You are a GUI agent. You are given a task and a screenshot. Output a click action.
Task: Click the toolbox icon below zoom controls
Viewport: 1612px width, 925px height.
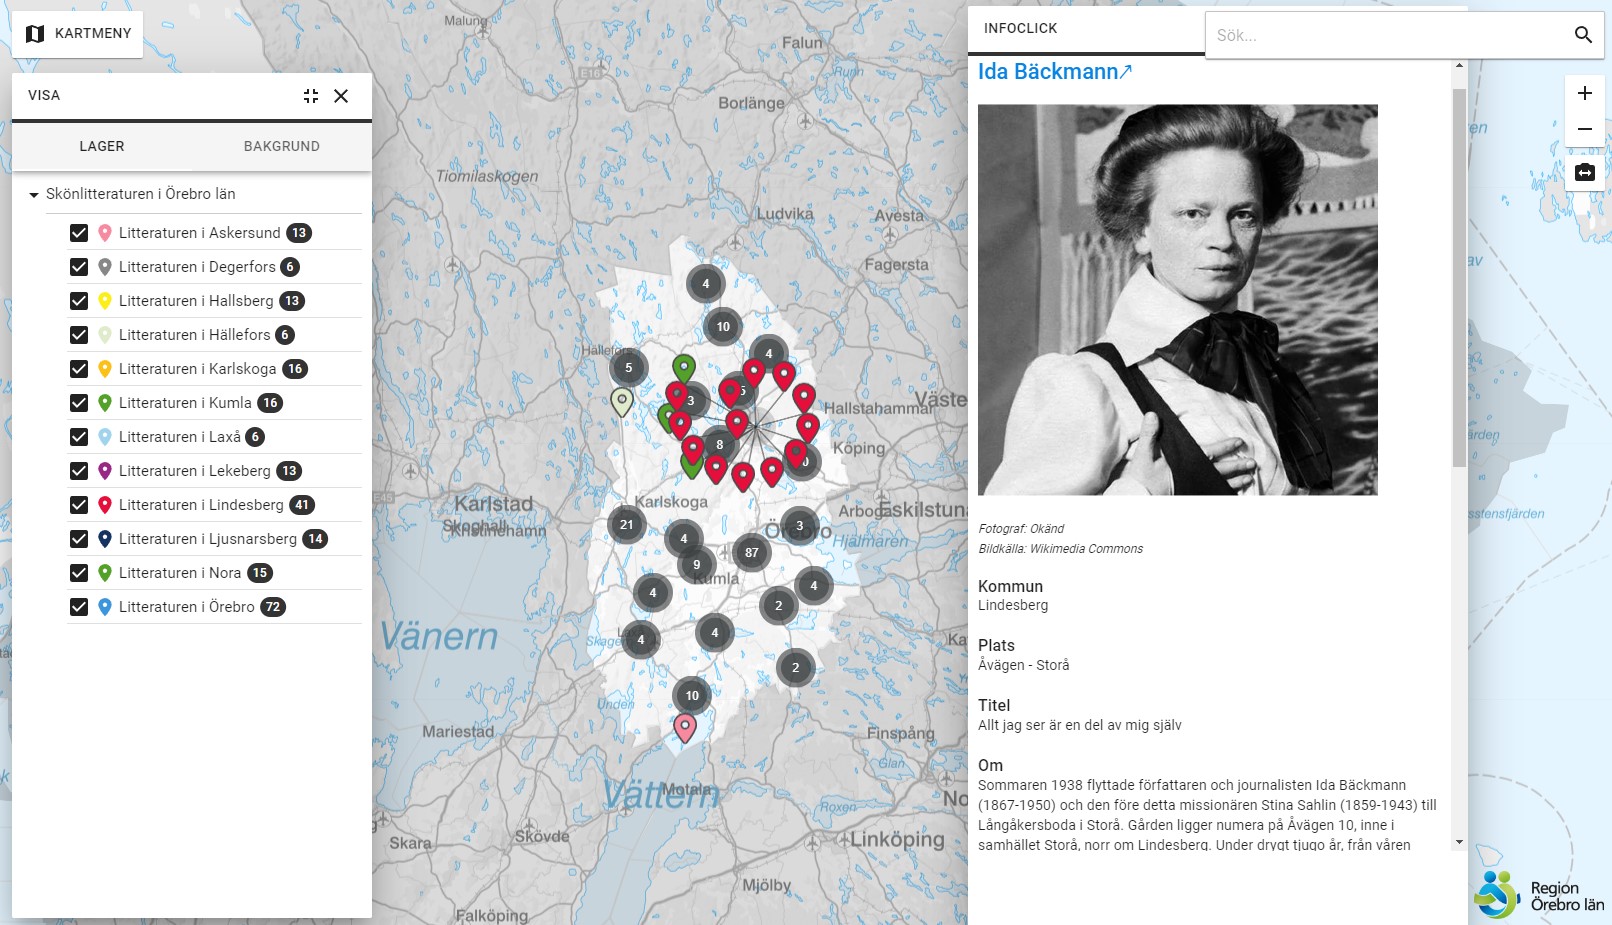point(1585,173)
